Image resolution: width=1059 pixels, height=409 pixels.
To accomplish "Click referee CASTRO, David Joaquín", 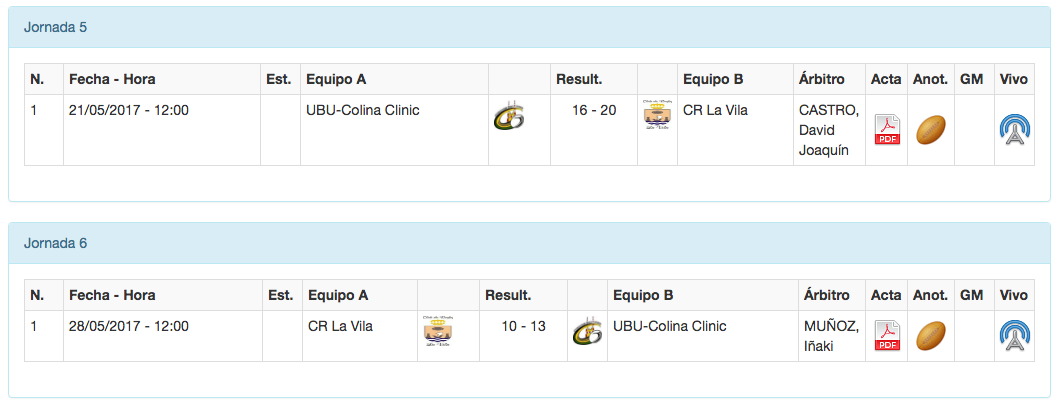I will click(828, 130).
